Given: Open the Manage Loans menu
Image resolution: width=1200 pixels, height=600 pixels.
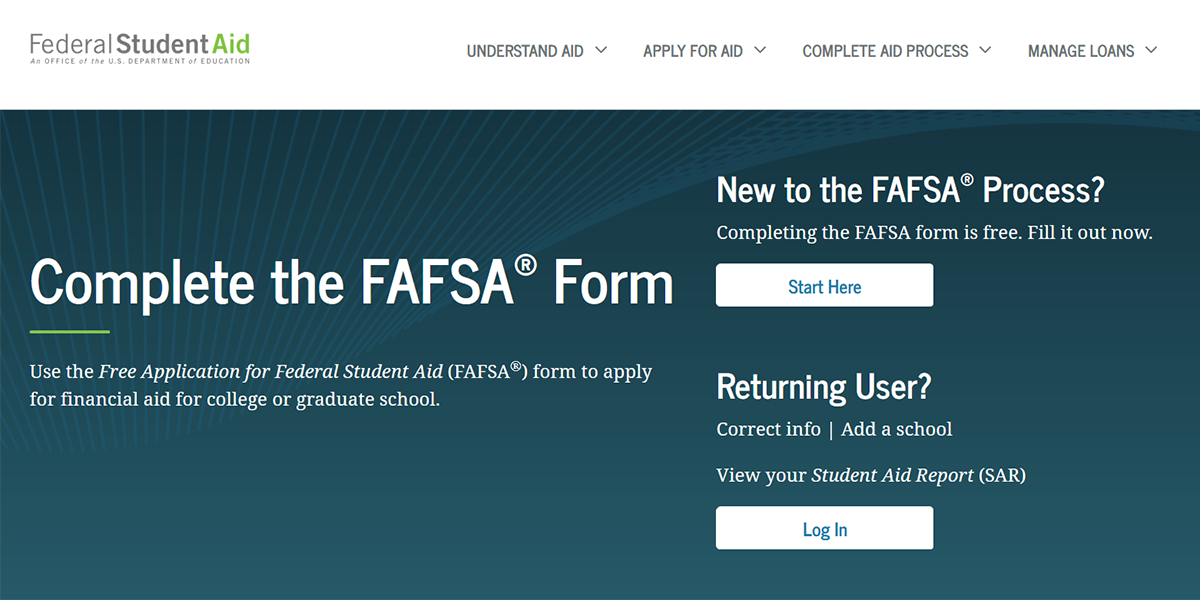Looking at the screenshot, I should pos(1081,51).
